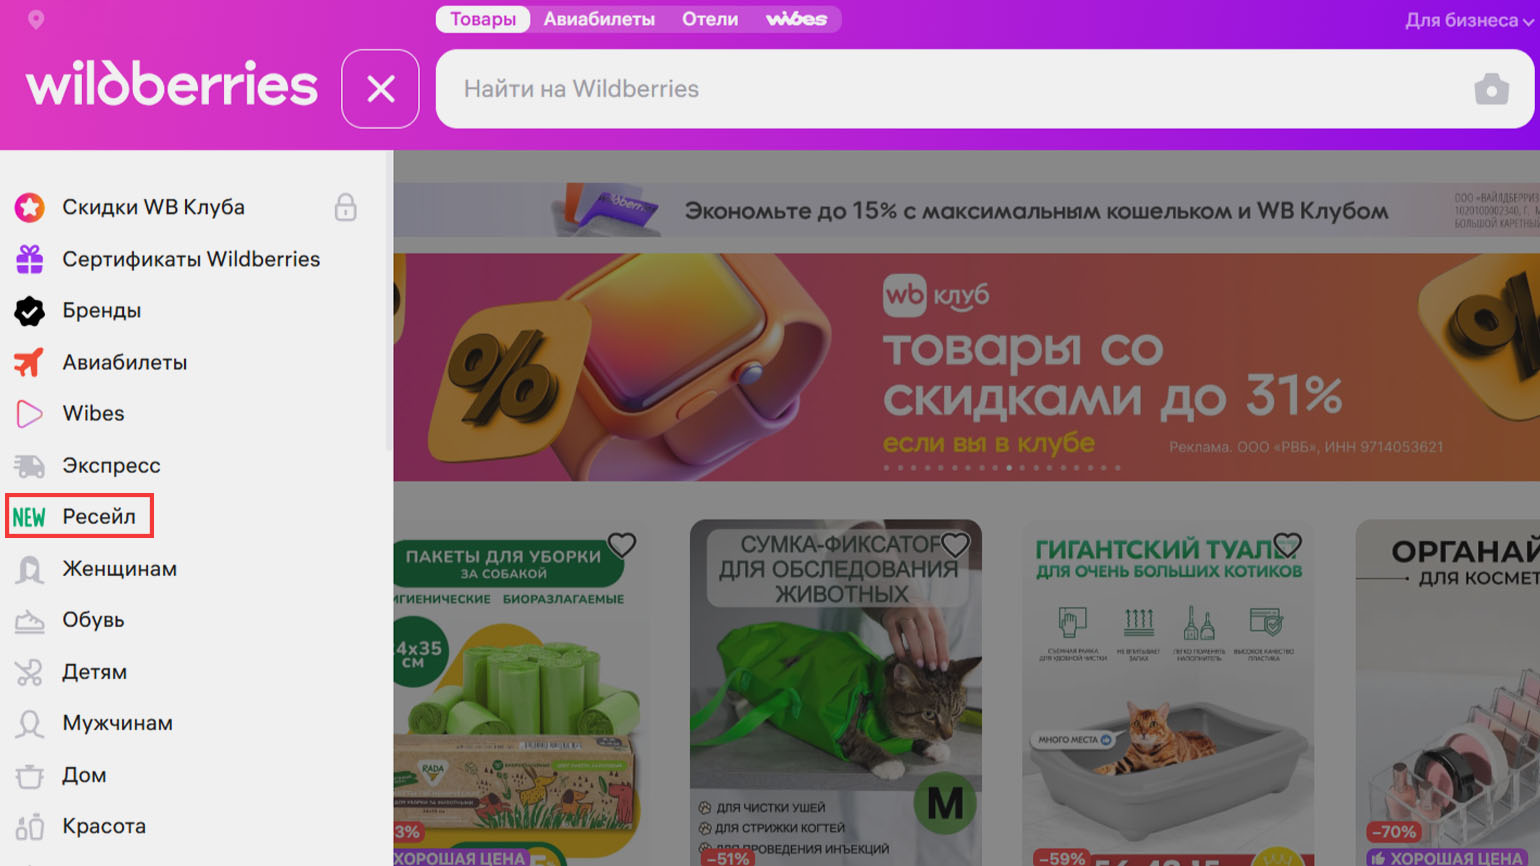Open Wibes in sidebar menu

coord(93,414)
